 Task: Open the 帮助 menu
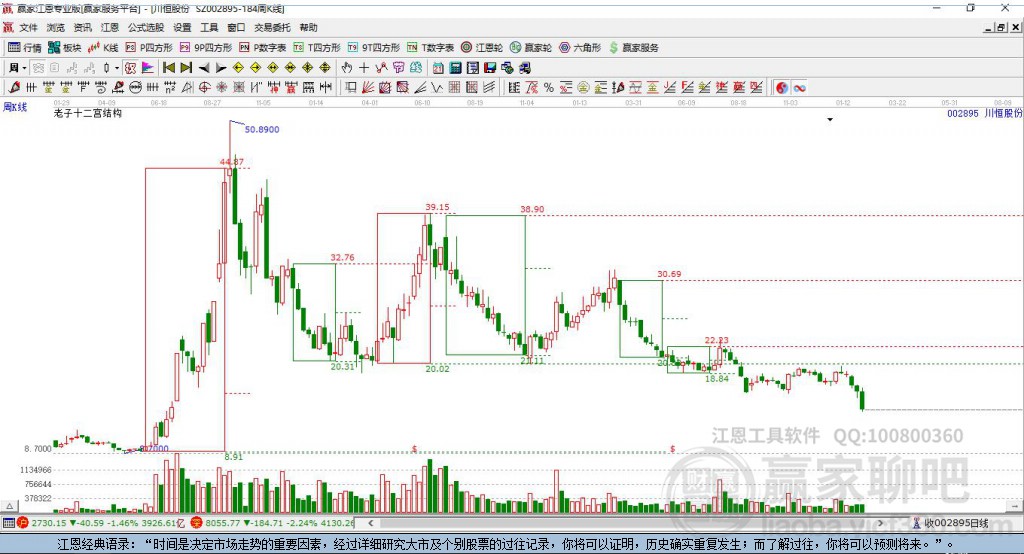tap(308, 27)
